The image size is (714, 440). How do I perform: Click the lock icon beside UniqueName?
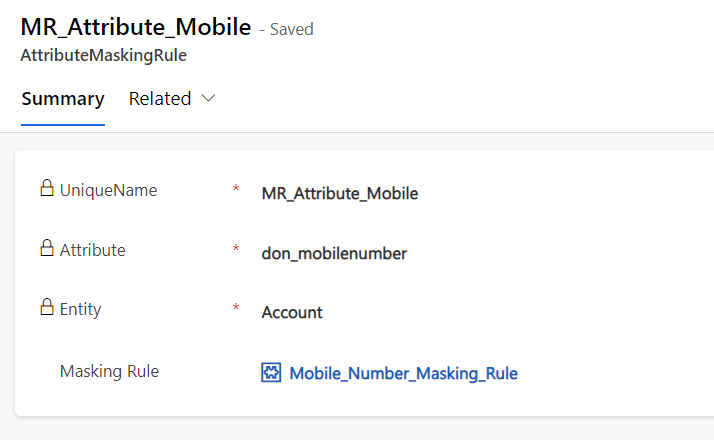pyautogui.click(x=46, y=188)
